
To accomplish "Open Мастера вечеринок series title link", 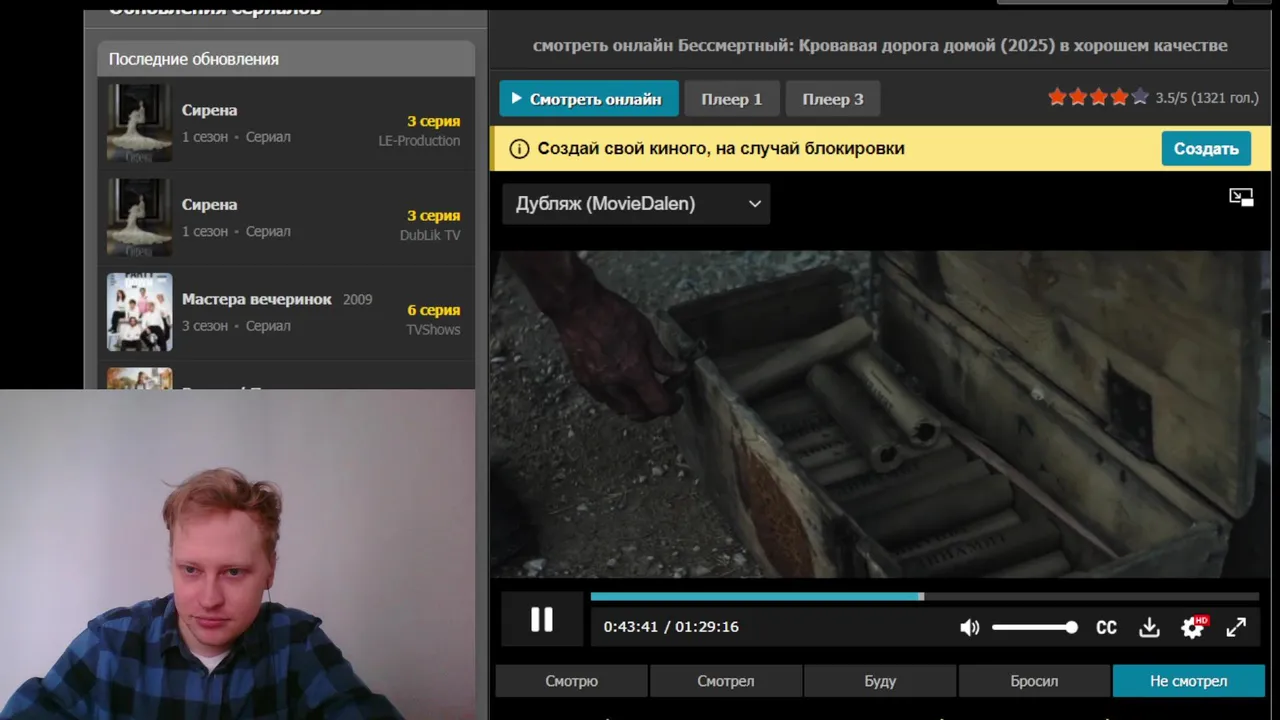I will coord(257,299).
